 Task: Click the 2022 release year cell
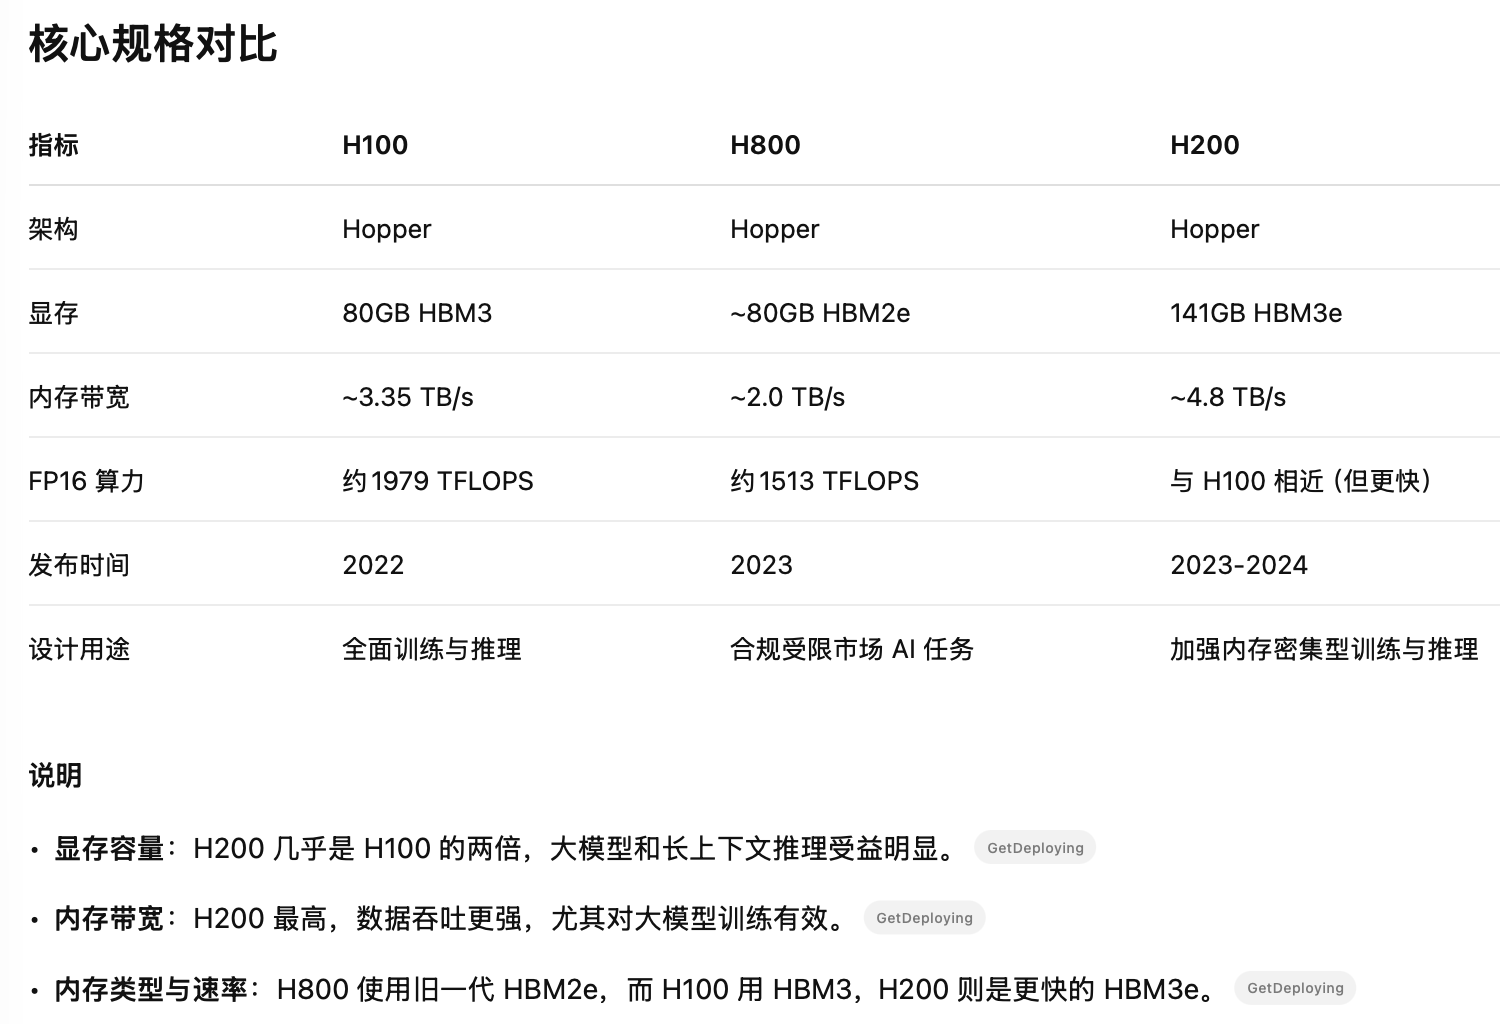(x=373, y=565)
